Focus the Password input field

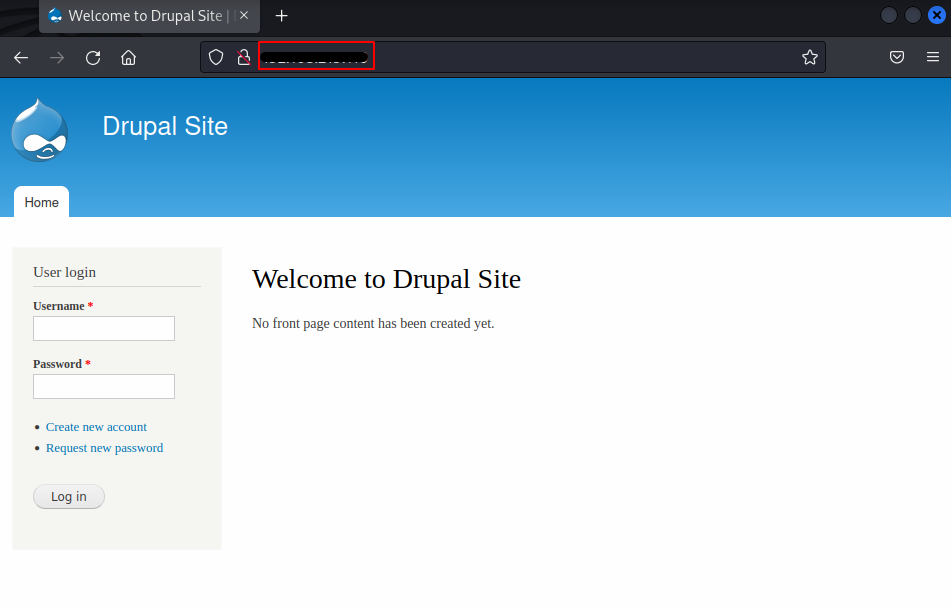pyautogui.click(x=104, y=386)
